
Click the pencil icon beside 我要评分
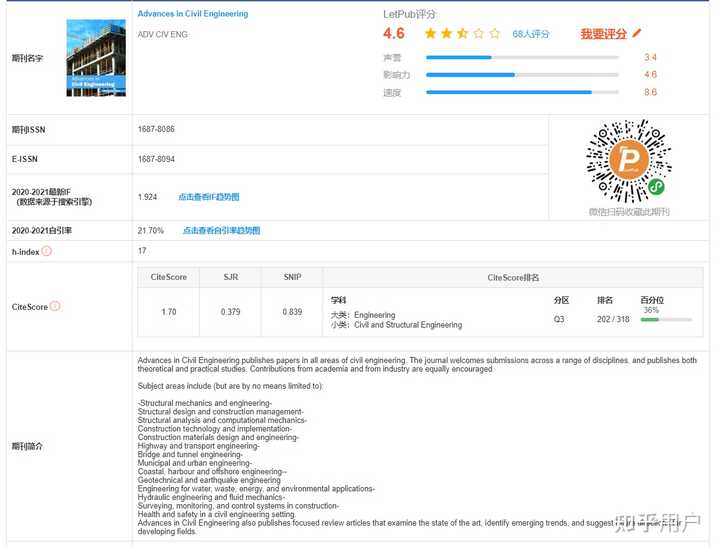coord(636,33)
